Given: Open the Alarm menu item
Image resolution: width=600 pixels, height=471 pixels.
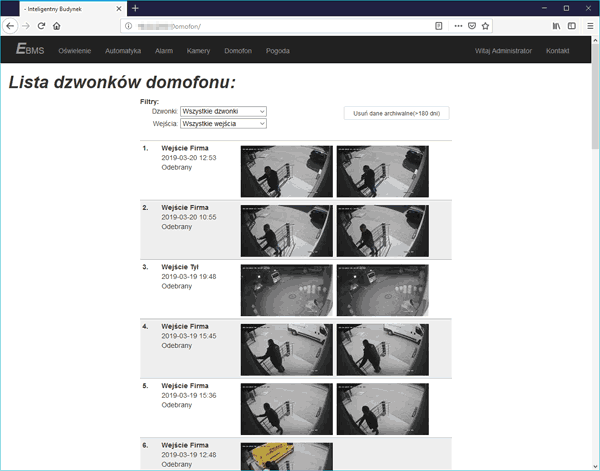Looking at the screenshot, I should pyautogui.click(x=164, y=50).
